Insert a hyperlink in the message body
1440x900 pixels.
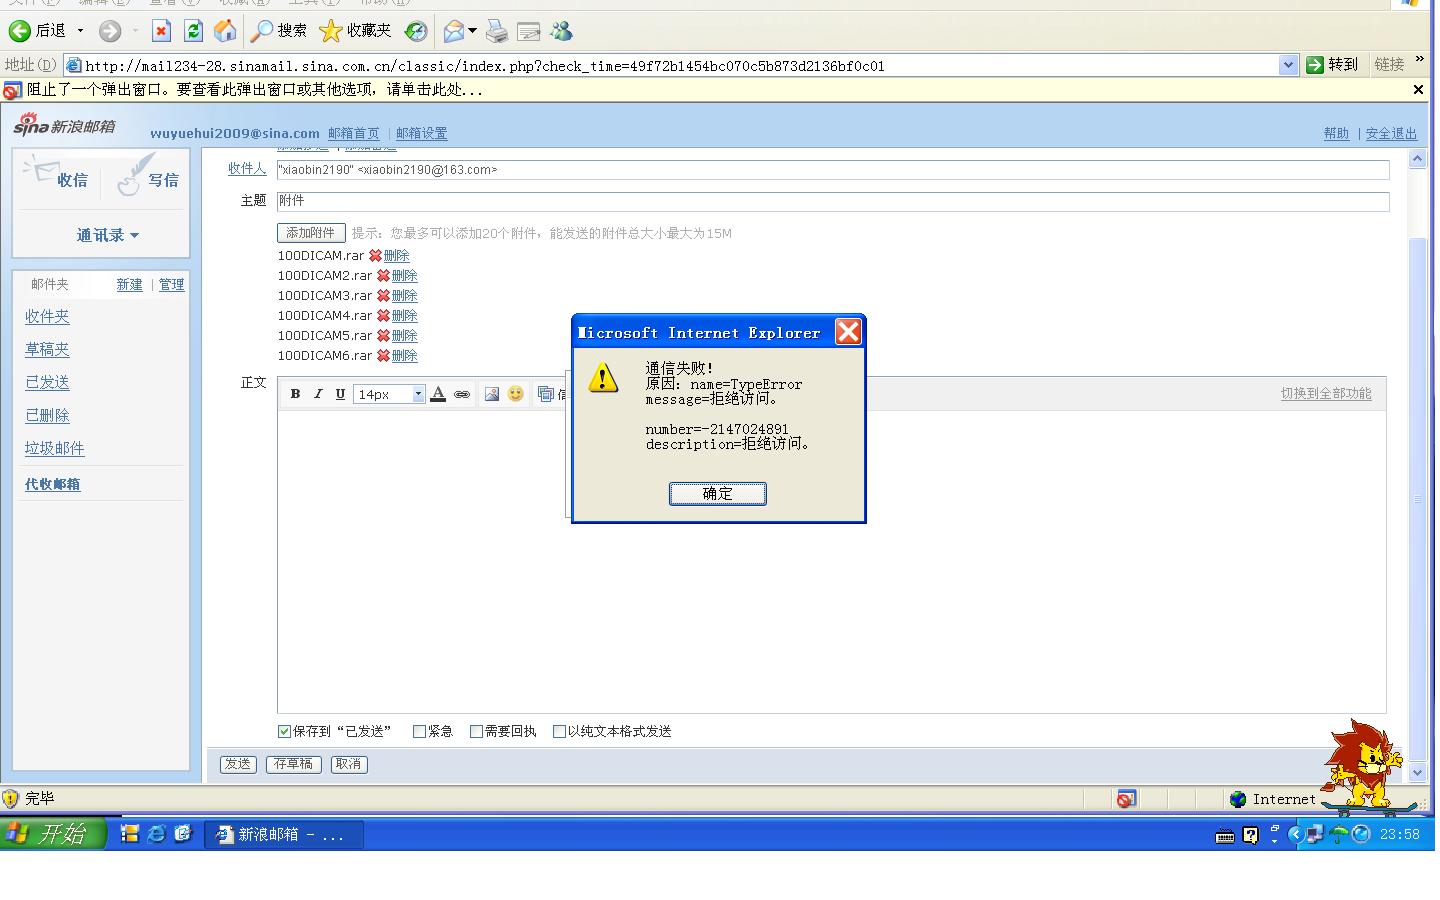462,394
